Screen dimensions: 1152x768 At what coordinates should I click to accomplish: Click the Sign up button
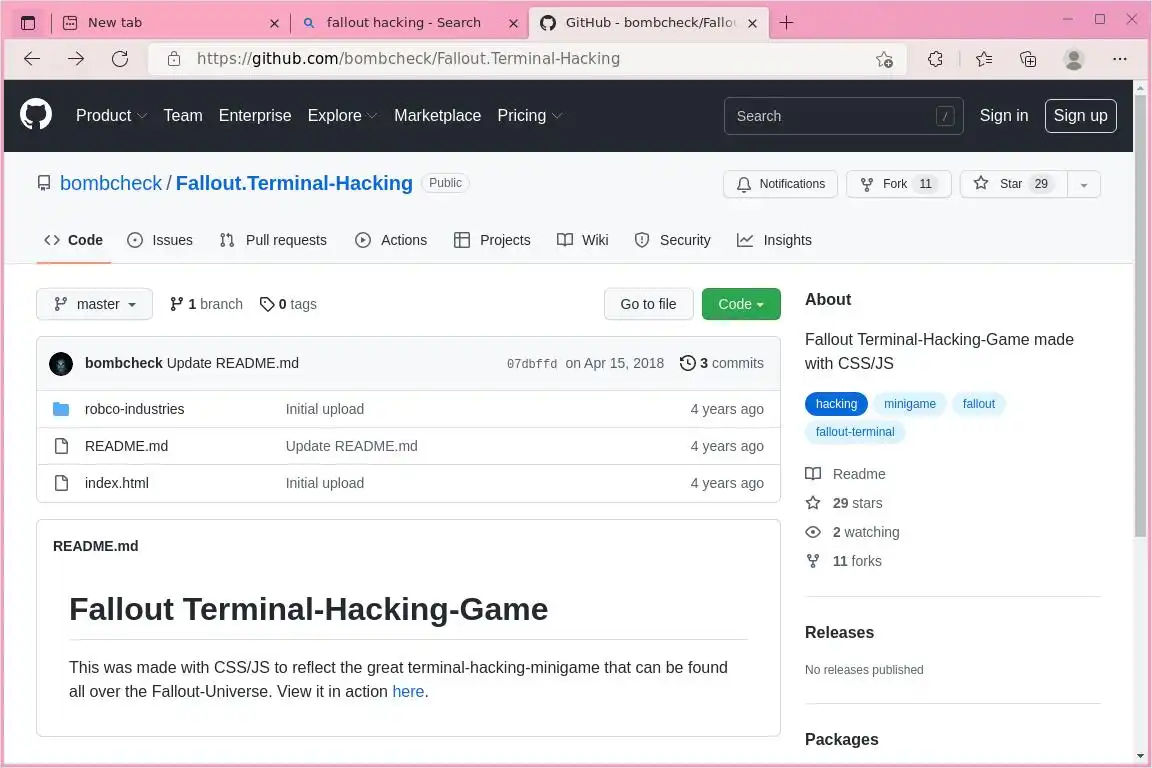pos(1081,115)
